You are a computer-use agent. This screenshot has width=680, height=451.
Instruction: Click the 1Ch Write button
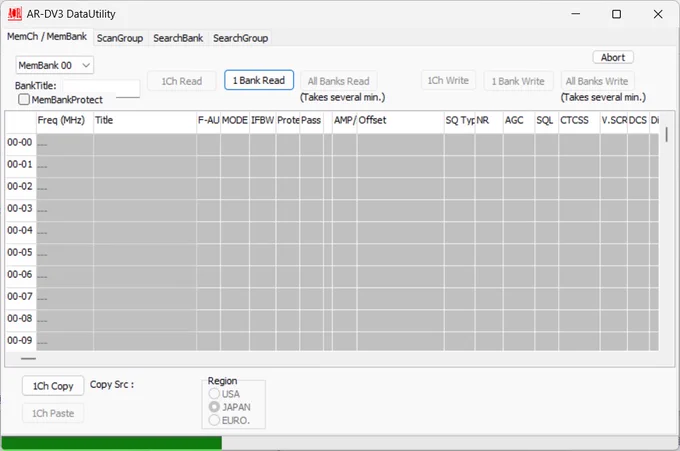point(448,81)
